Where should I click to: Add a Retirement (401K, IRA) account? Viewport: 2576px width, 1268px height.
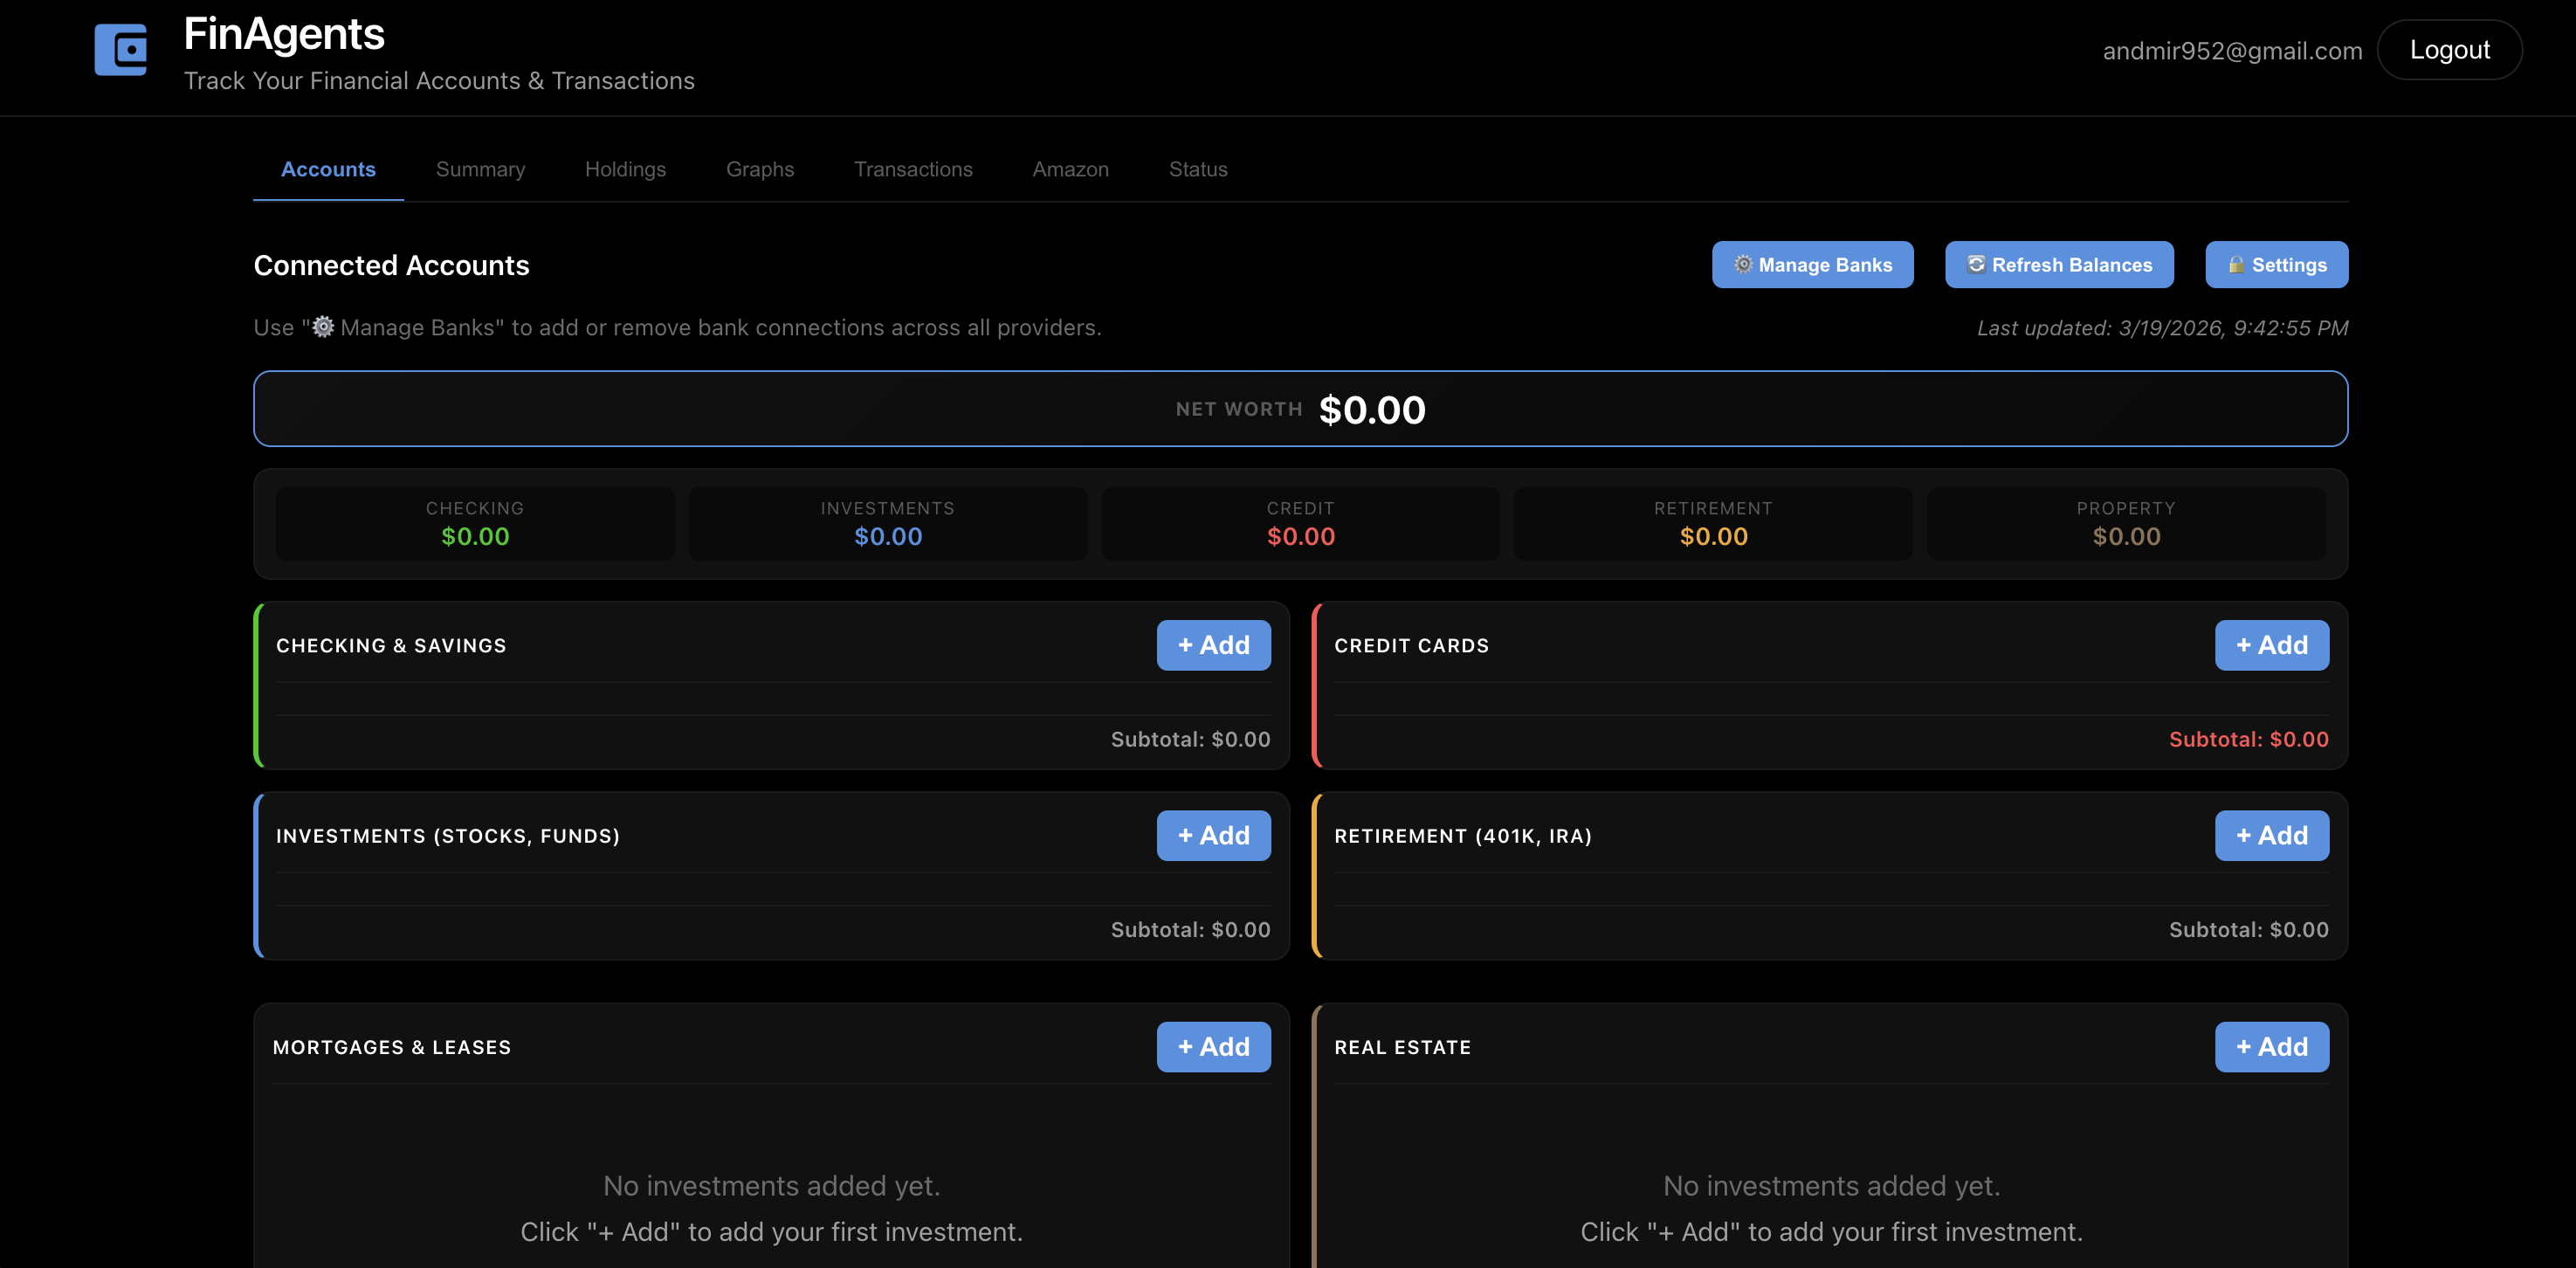(2271, 835)
